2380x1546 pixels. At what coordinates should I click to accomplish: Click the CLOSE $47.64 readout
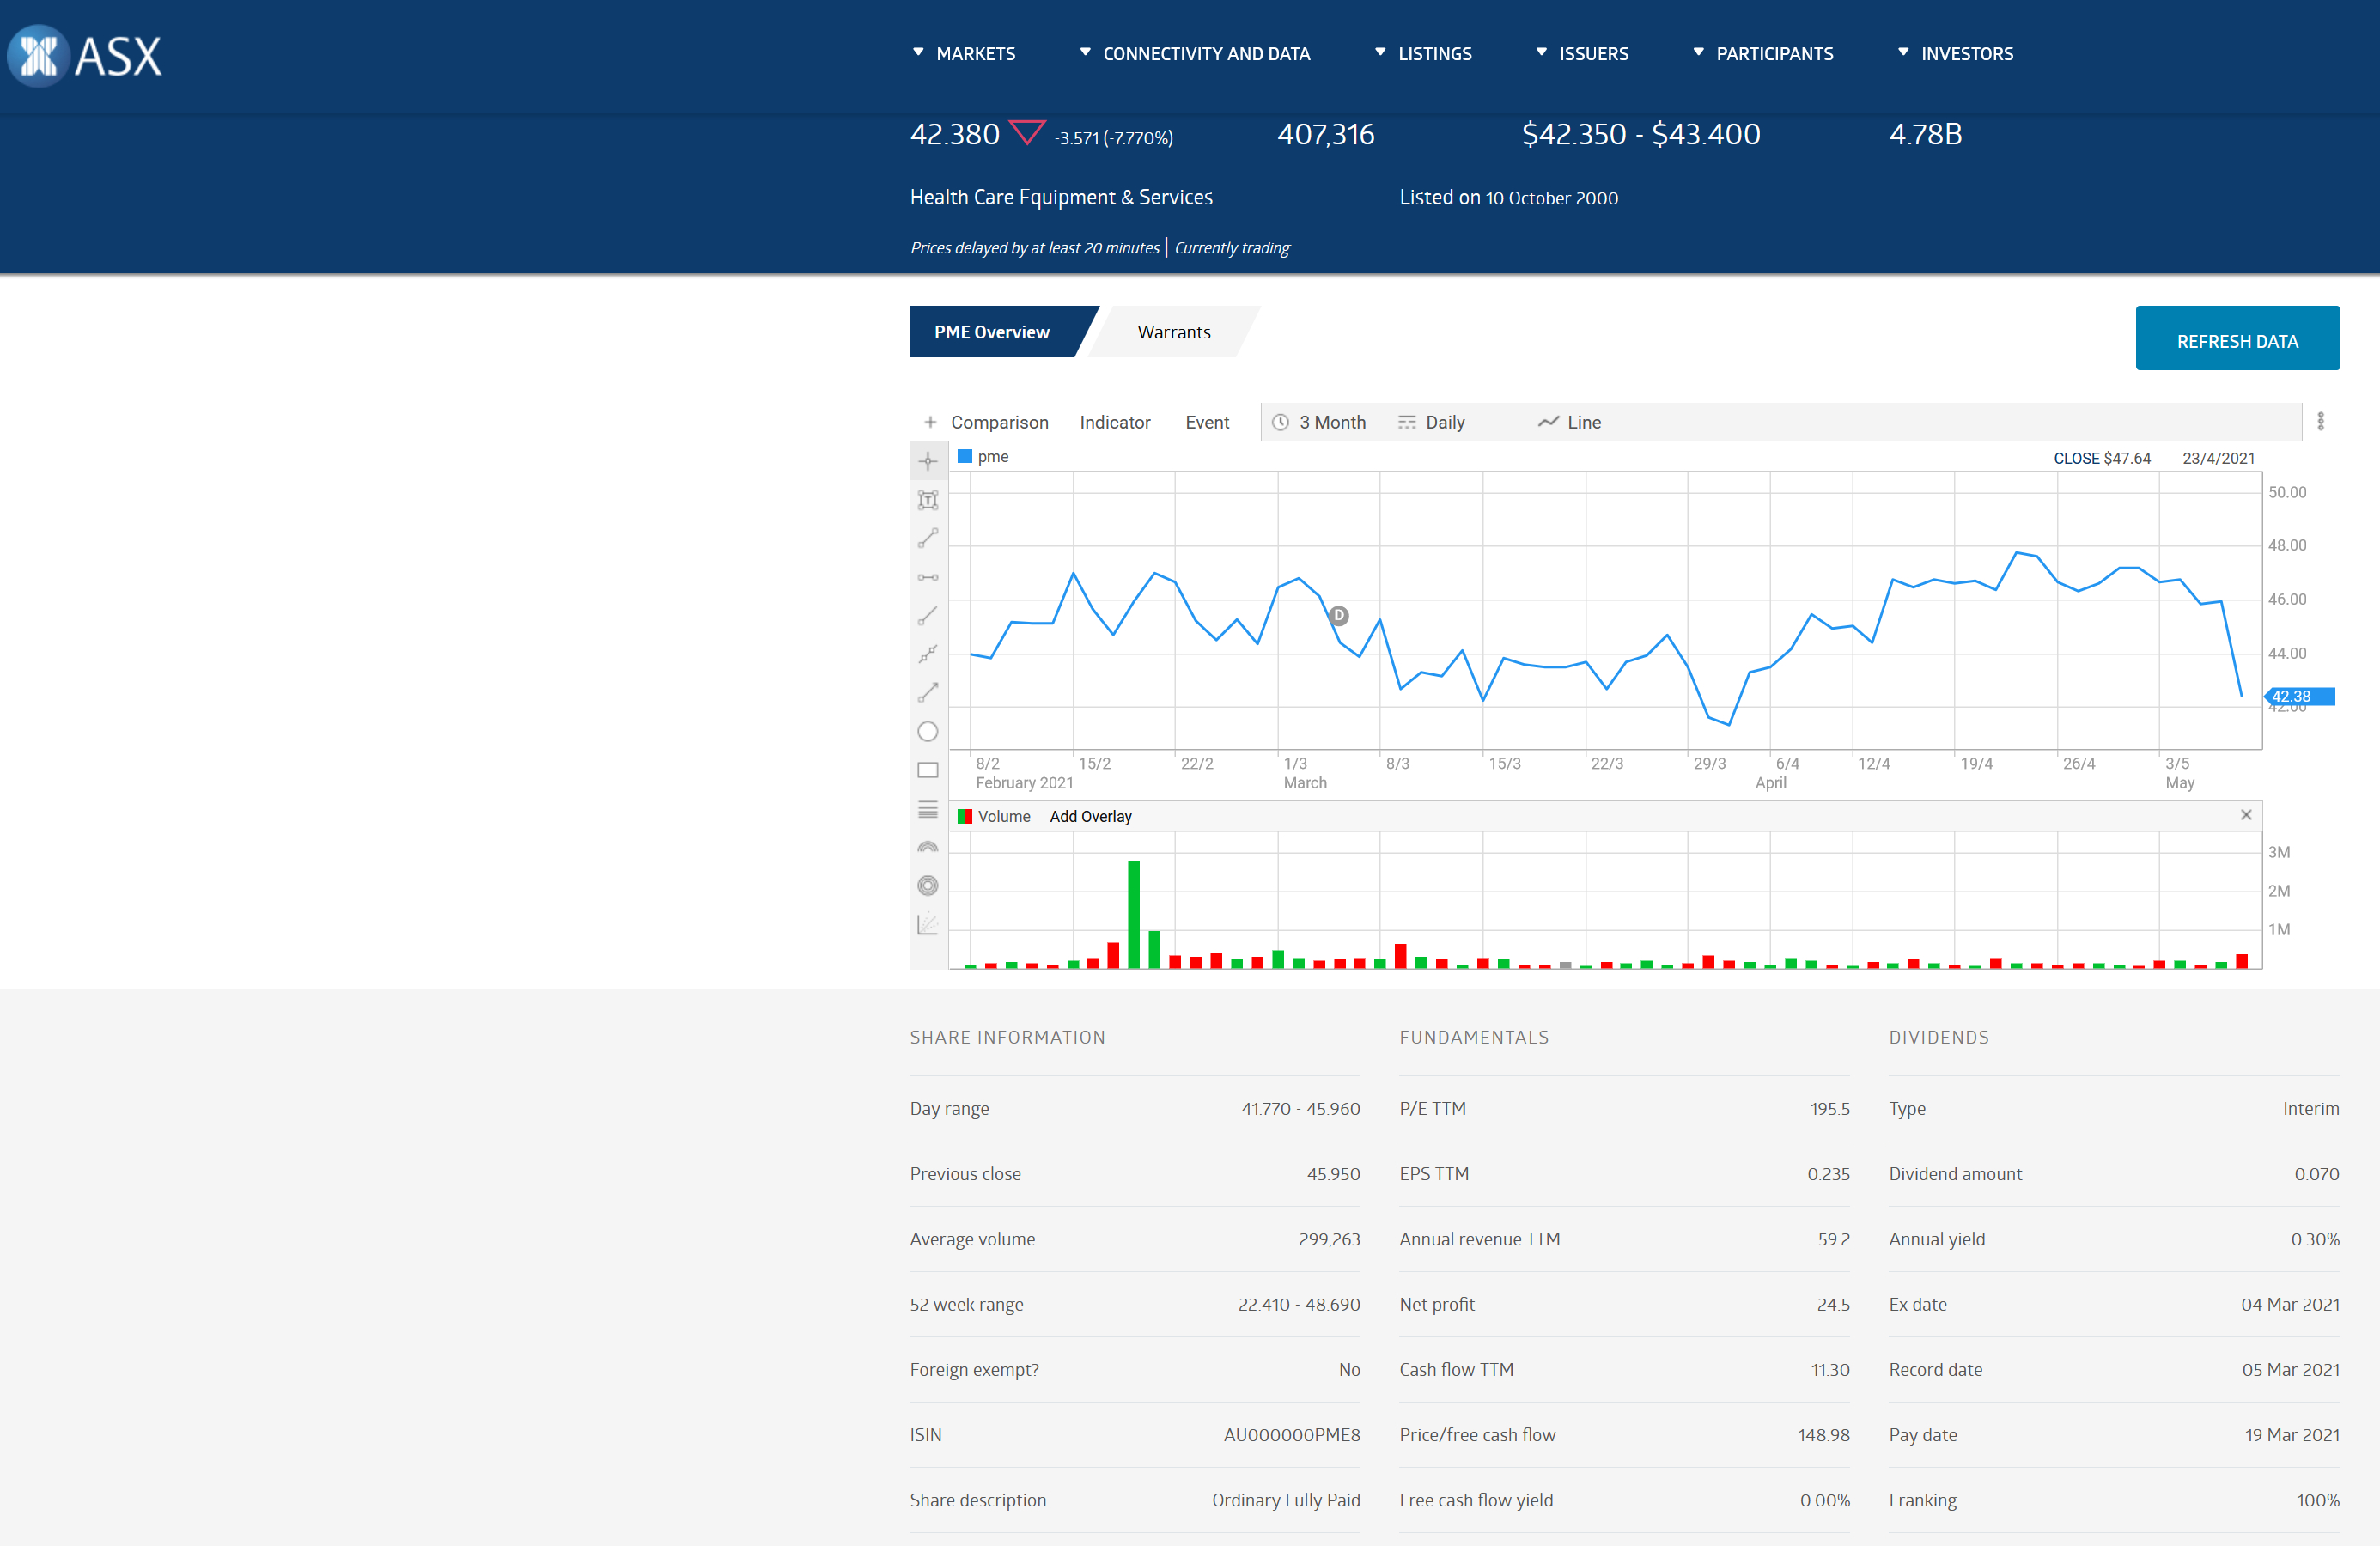pos(2101,458)
